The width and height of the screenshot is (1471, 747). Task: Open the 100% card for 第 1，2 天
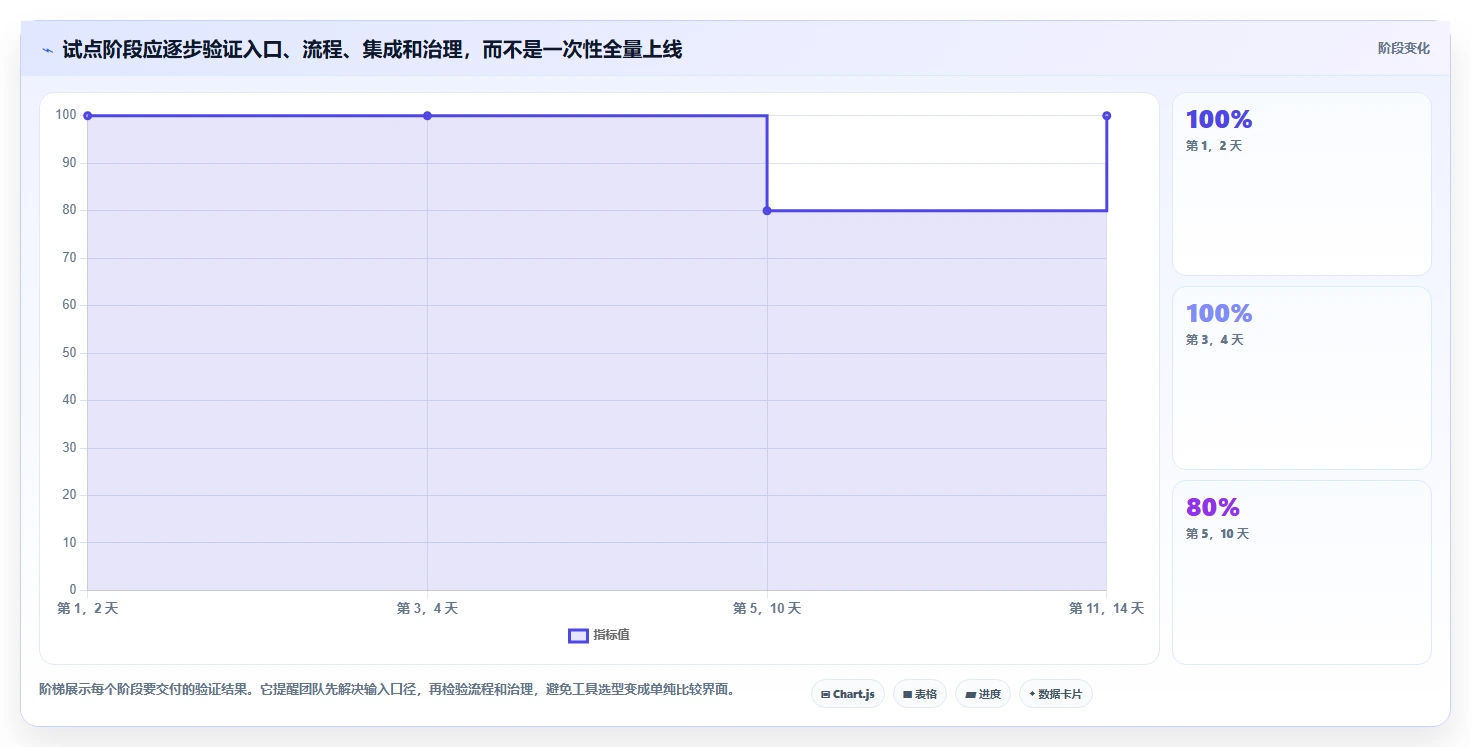click(1301, 184)
